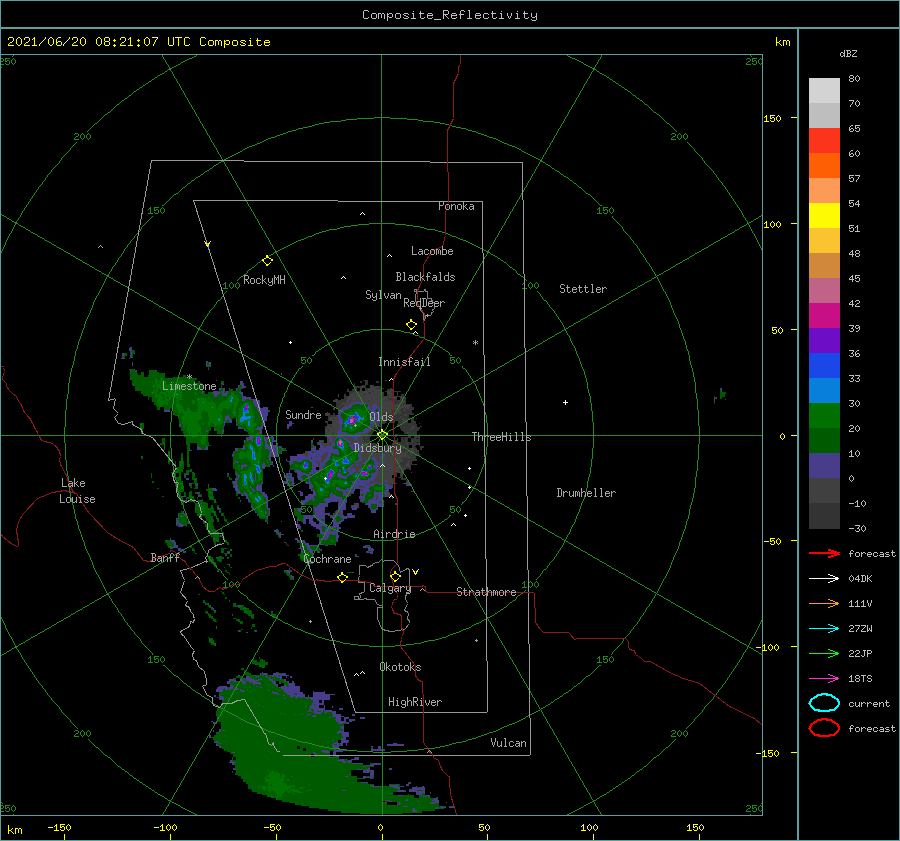The width and height of the screenshot is (900, 841).
Task: Click the yellow diamond marker below RedDeer
Action: [x=411, y=325]
